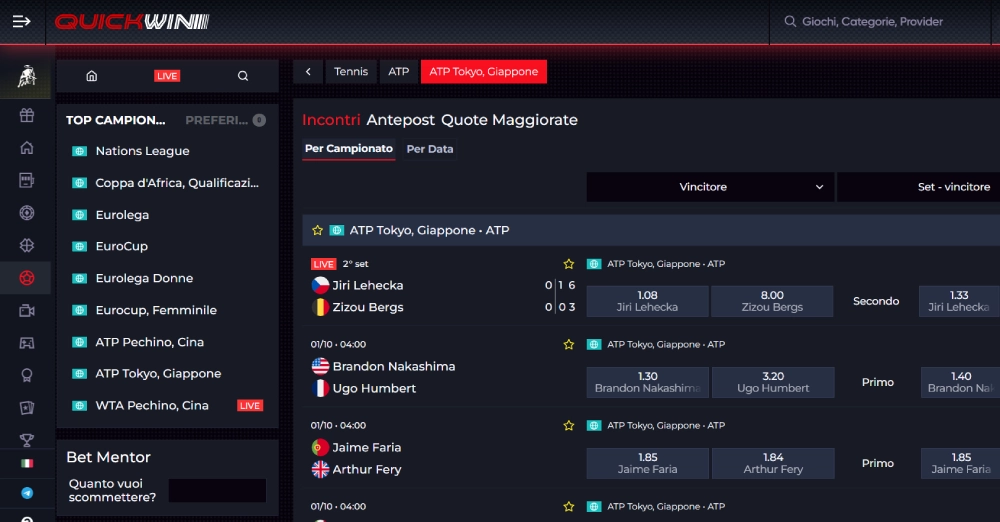Open the EuroCup championship
The height and width of the screenshot is (522, 1000).
click(x=121, y=246)
